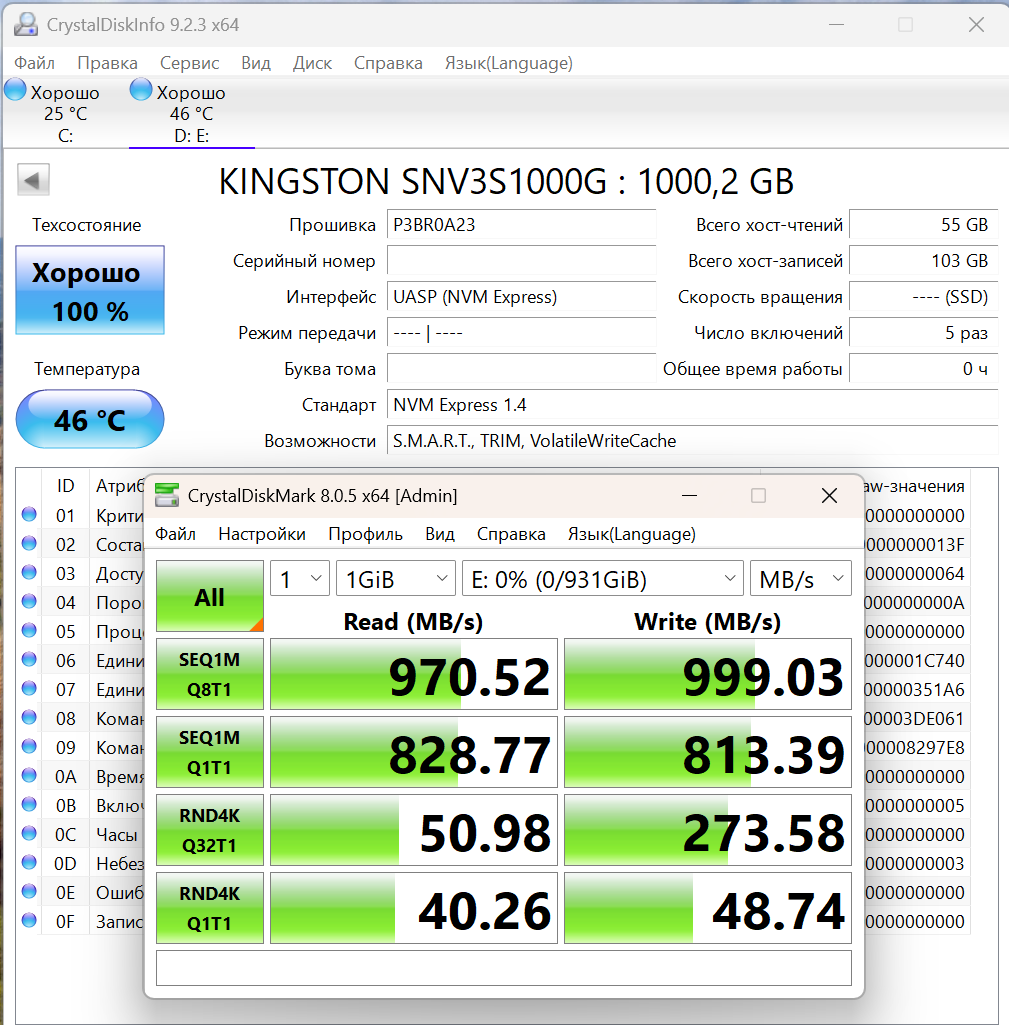This screenshot has height=1025, width=1009.
Task: Close the CrystalDiskMark window
Action: (x=829, y=496)
